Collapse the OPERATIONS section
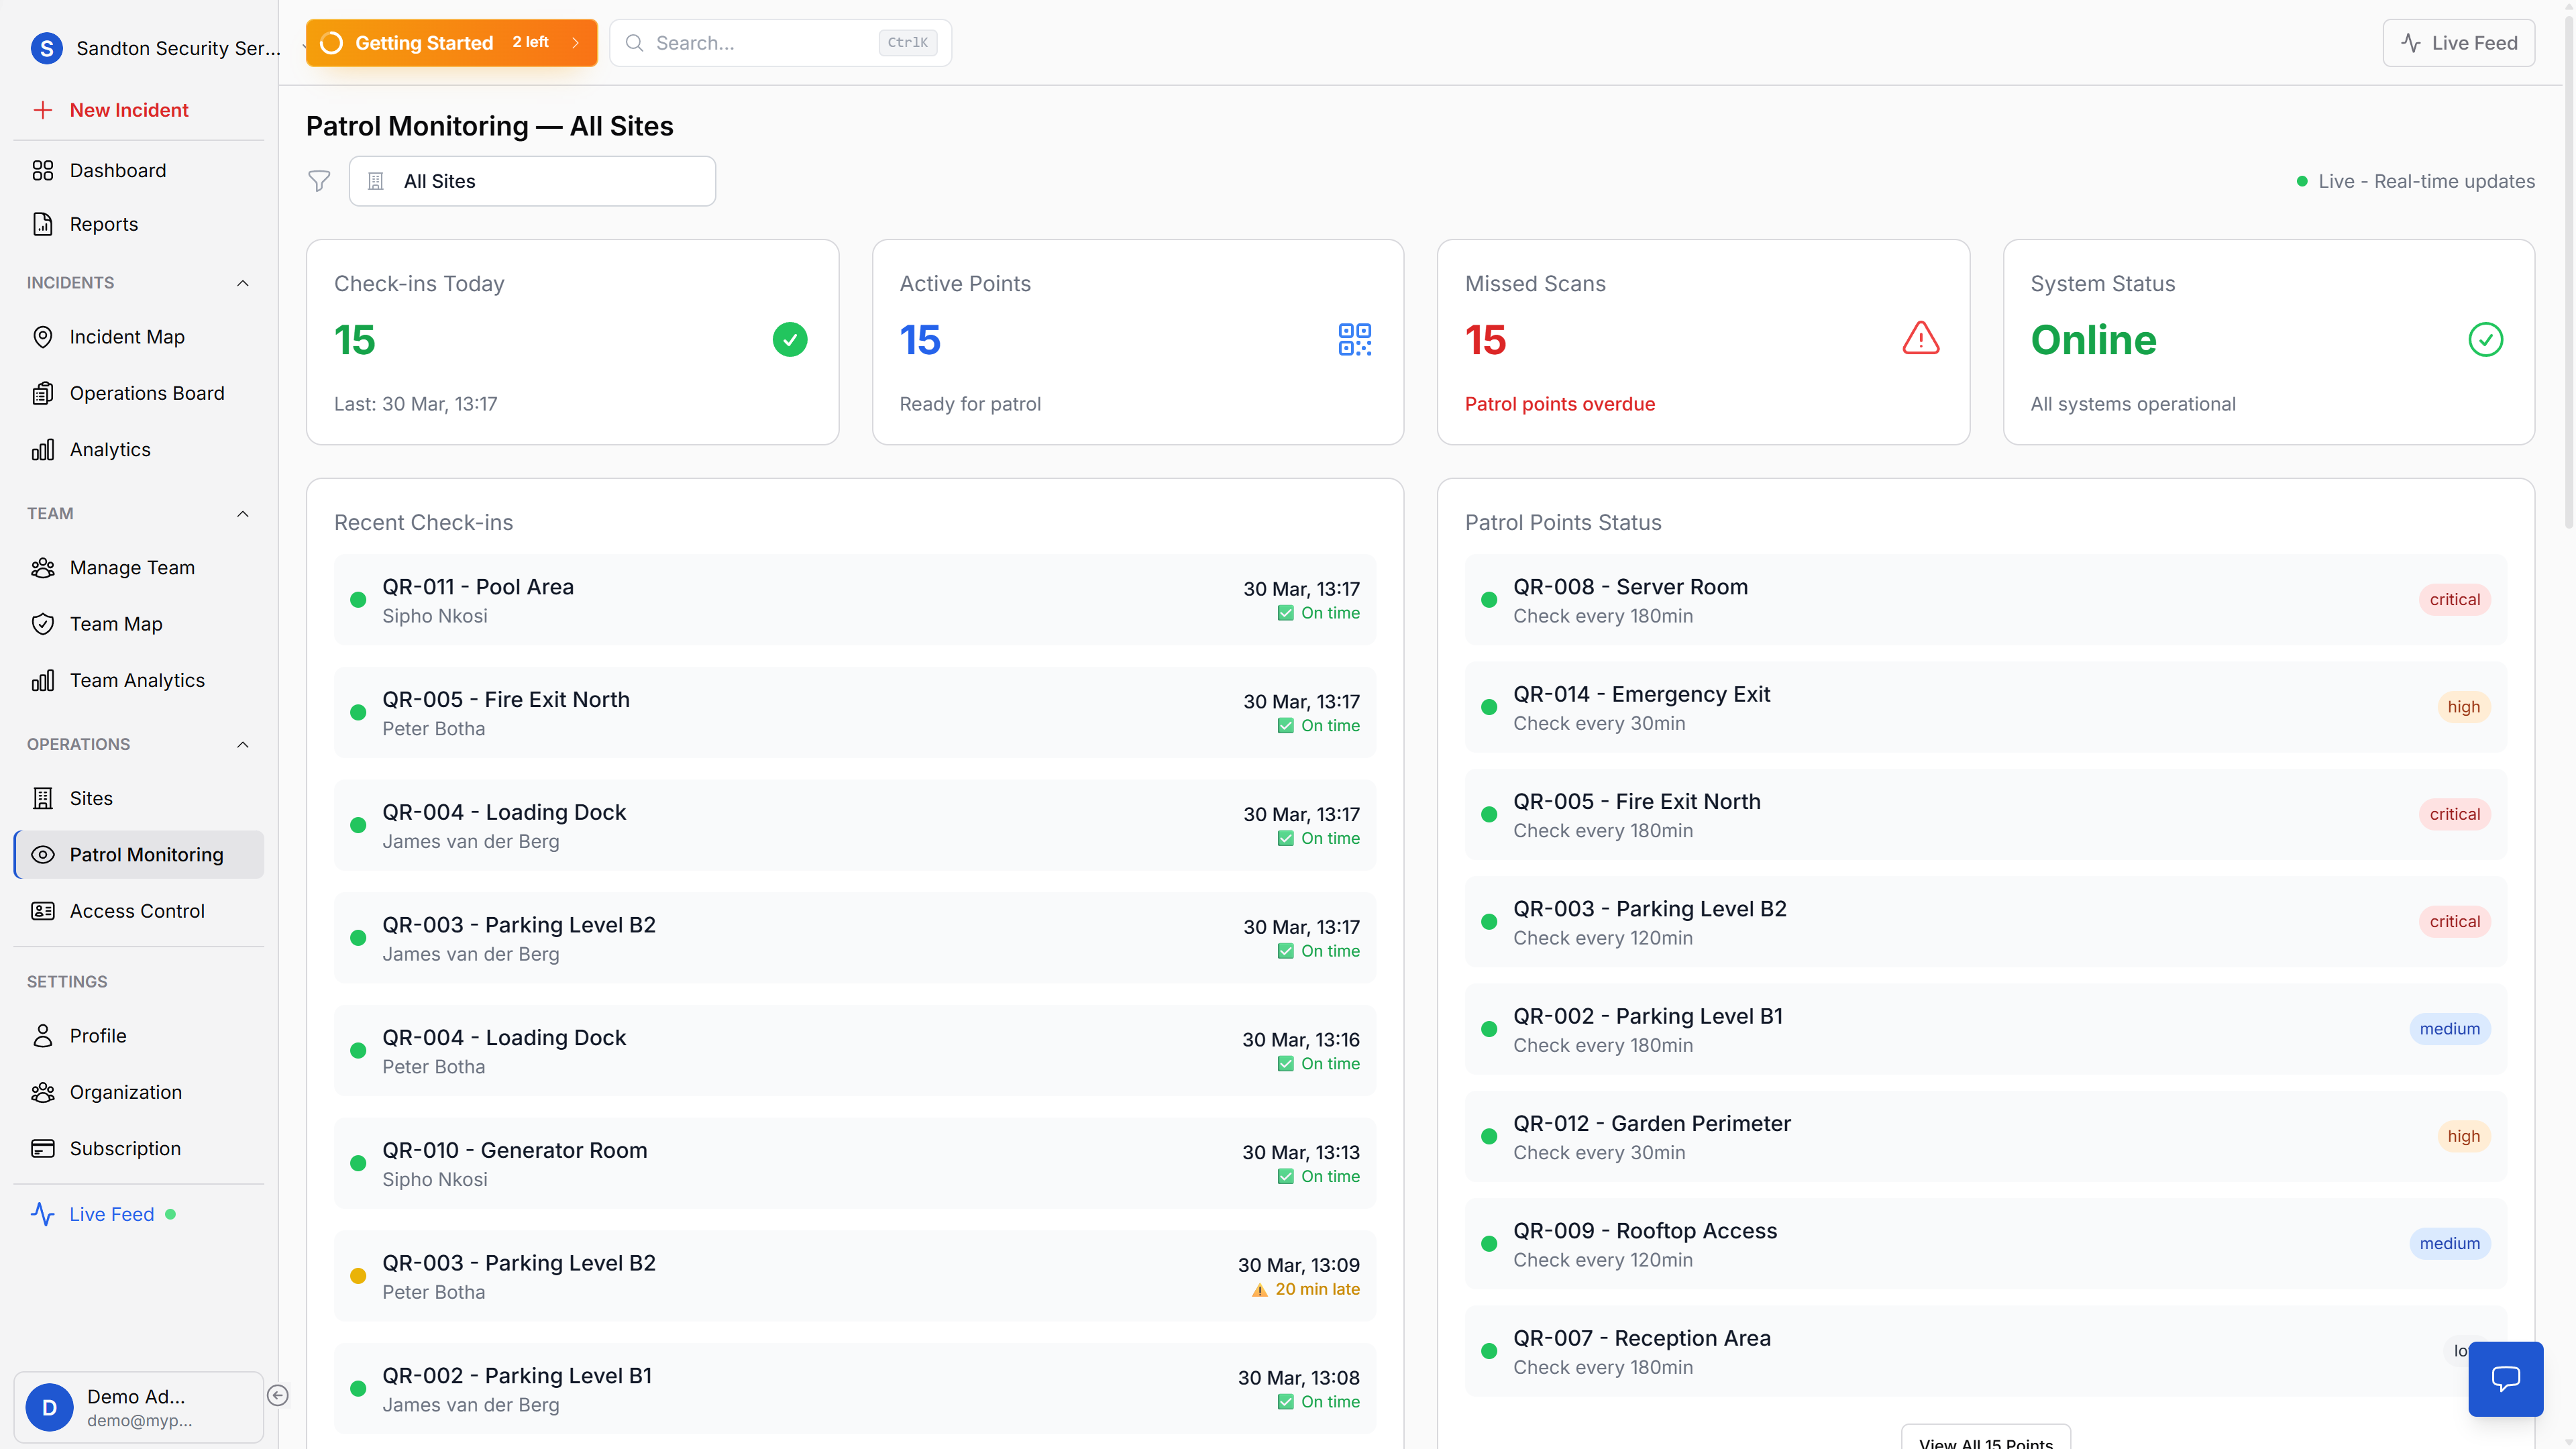2576x1449 pixels. click(x=242, y=744)
